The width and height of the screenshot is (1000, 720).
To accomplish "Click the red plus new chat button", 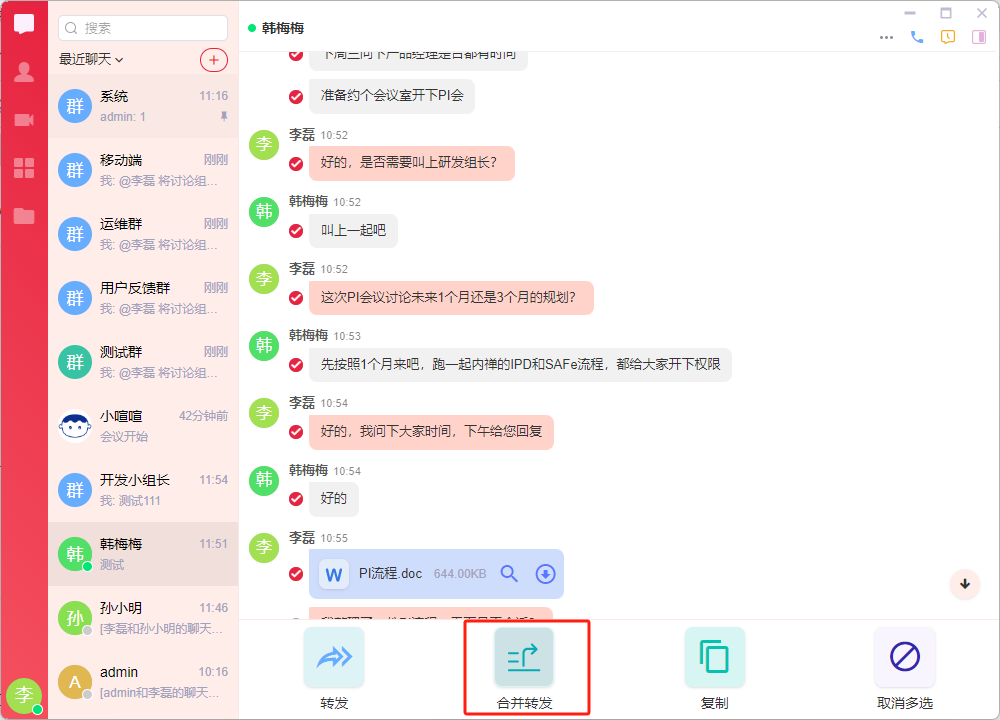I will tap(213, 60).
